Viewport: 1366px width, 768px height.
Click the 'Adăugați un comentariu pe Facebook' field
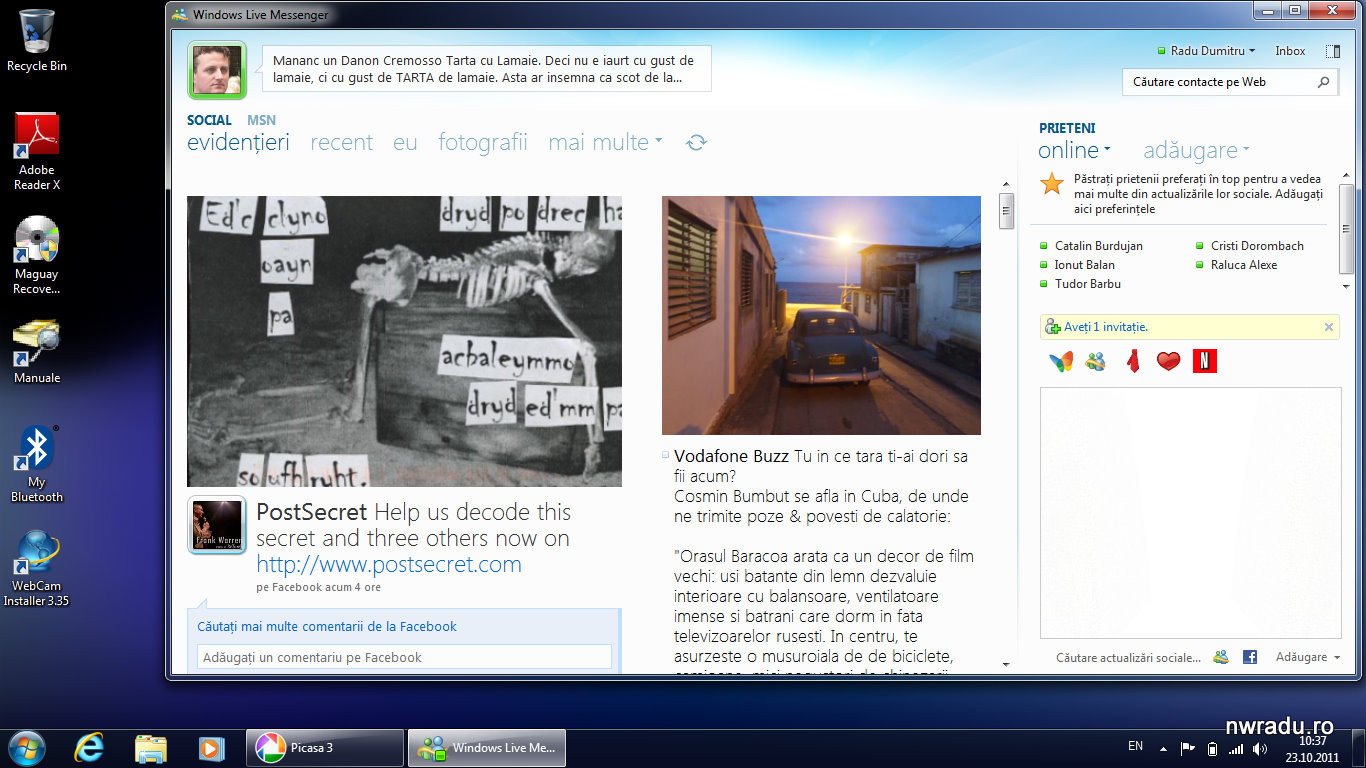tap(404, 657)
